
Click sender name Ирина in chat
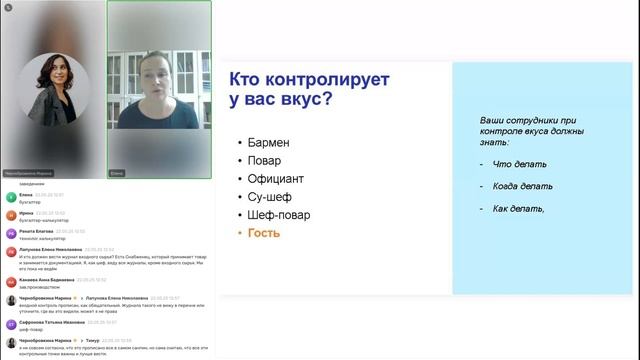pos(26,213)
